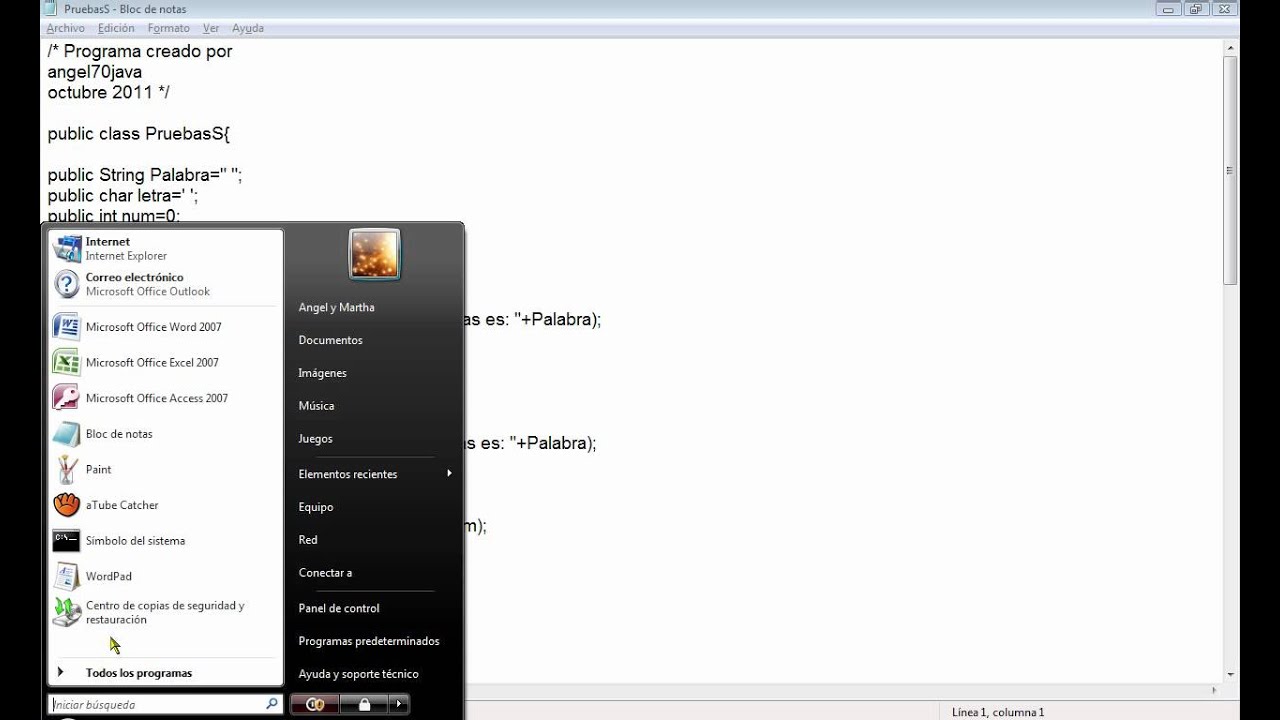Choose Microsoft Office Access 2007 entry

[x=157, y=398]
